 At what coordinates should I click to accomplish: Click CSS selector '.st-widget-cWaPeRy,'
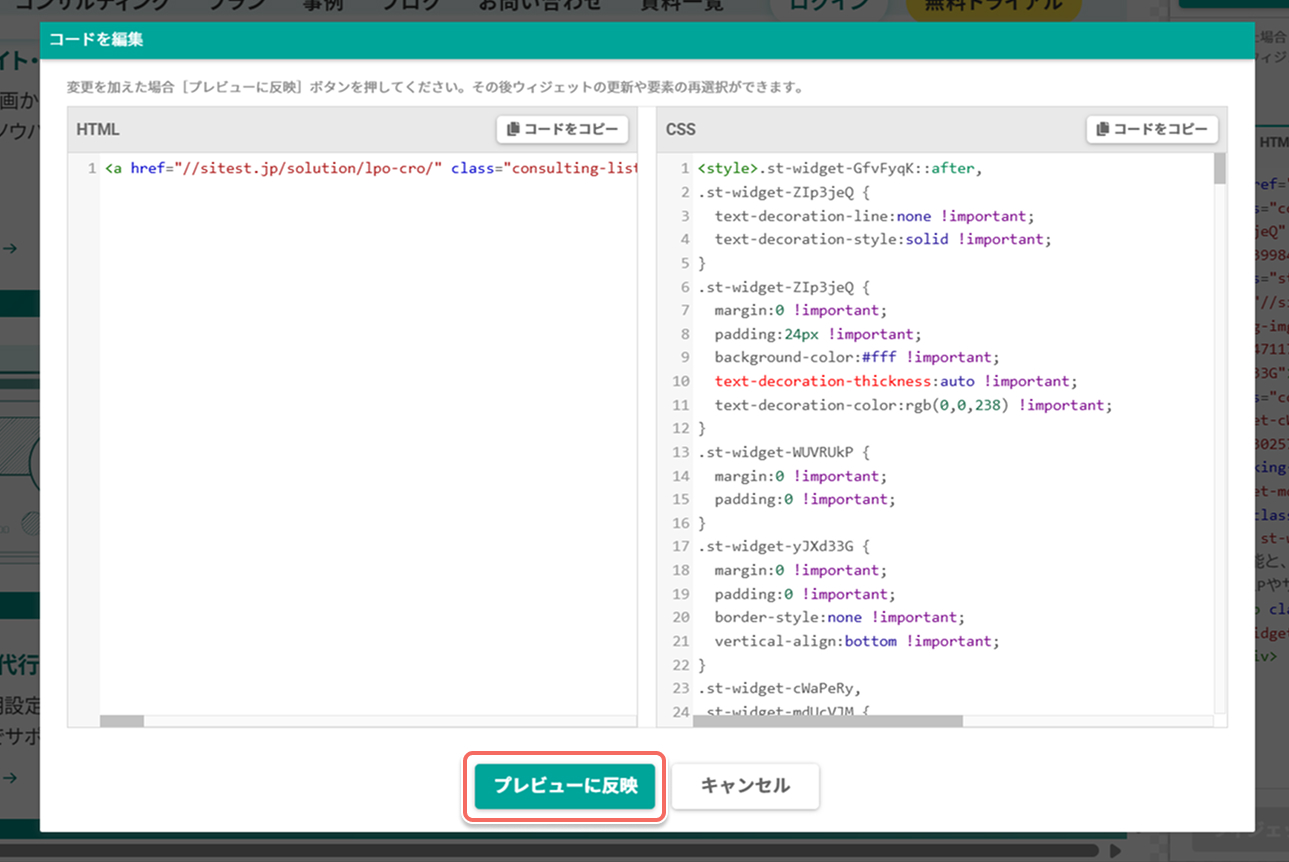pos(780,688)
